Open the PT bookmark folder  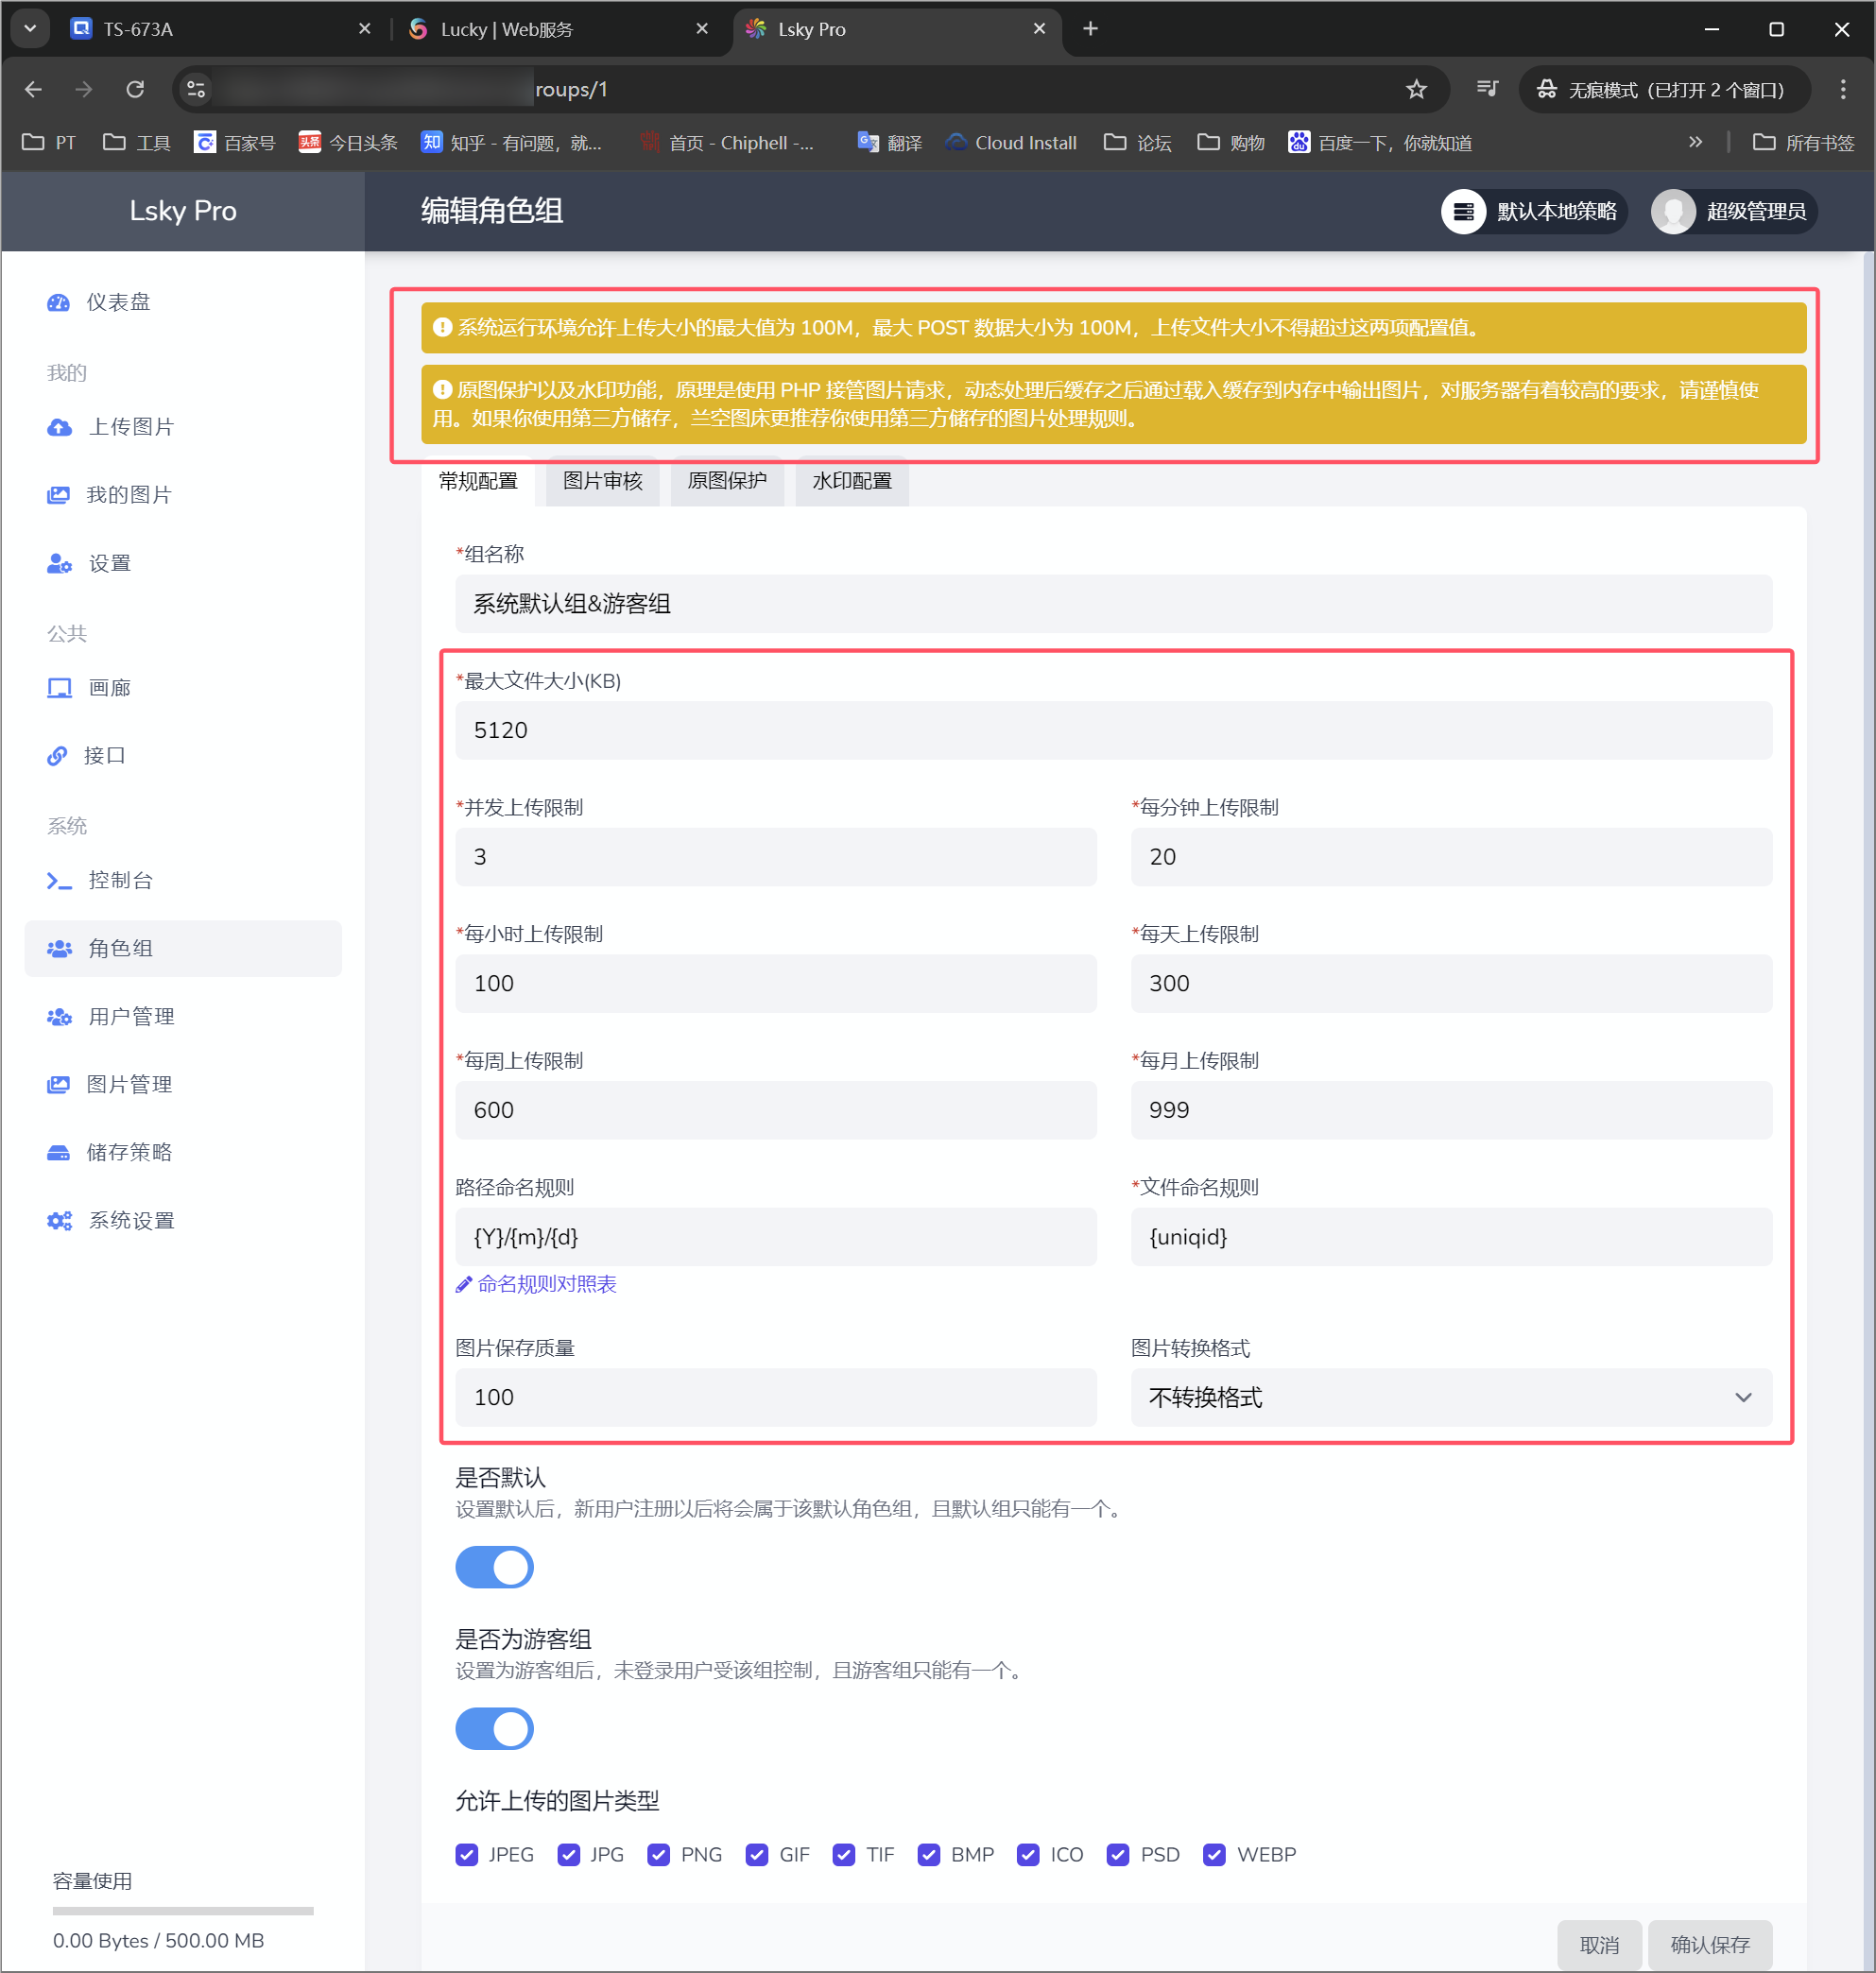click(x=49, y=143)
